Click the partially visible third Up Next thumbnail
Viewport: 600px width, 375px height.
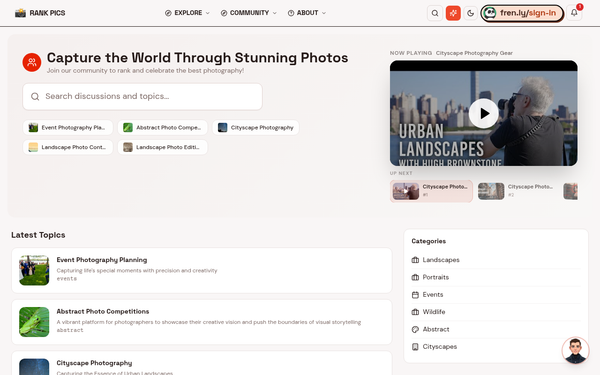coord(570,191)
